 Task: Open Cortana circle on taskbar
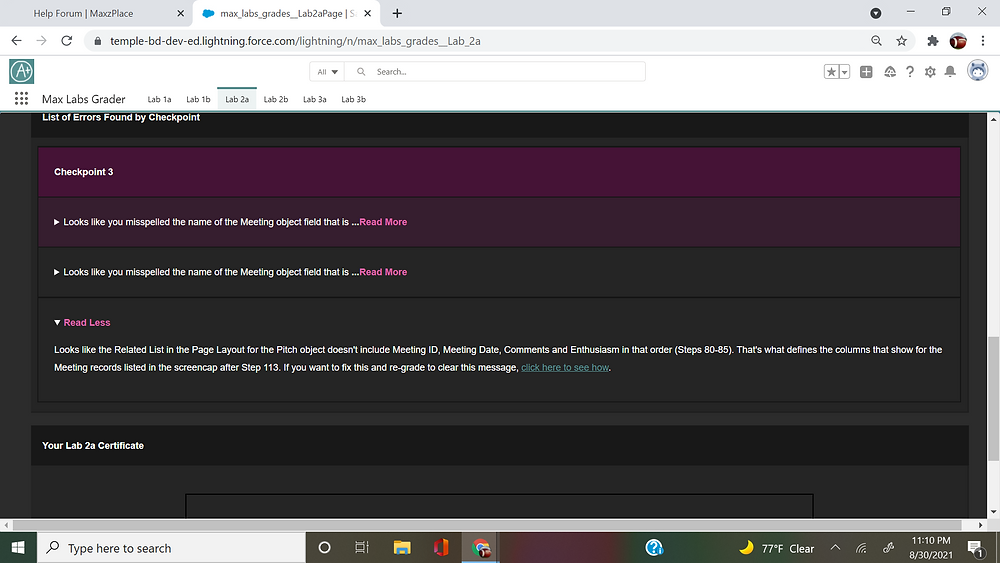pos(324,548)
